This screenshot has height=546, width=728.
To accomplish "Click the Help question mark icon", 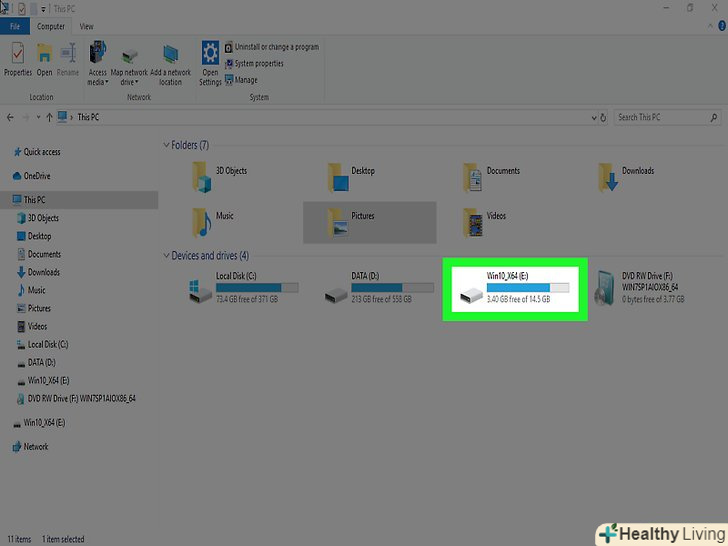I will click(722, 26).
